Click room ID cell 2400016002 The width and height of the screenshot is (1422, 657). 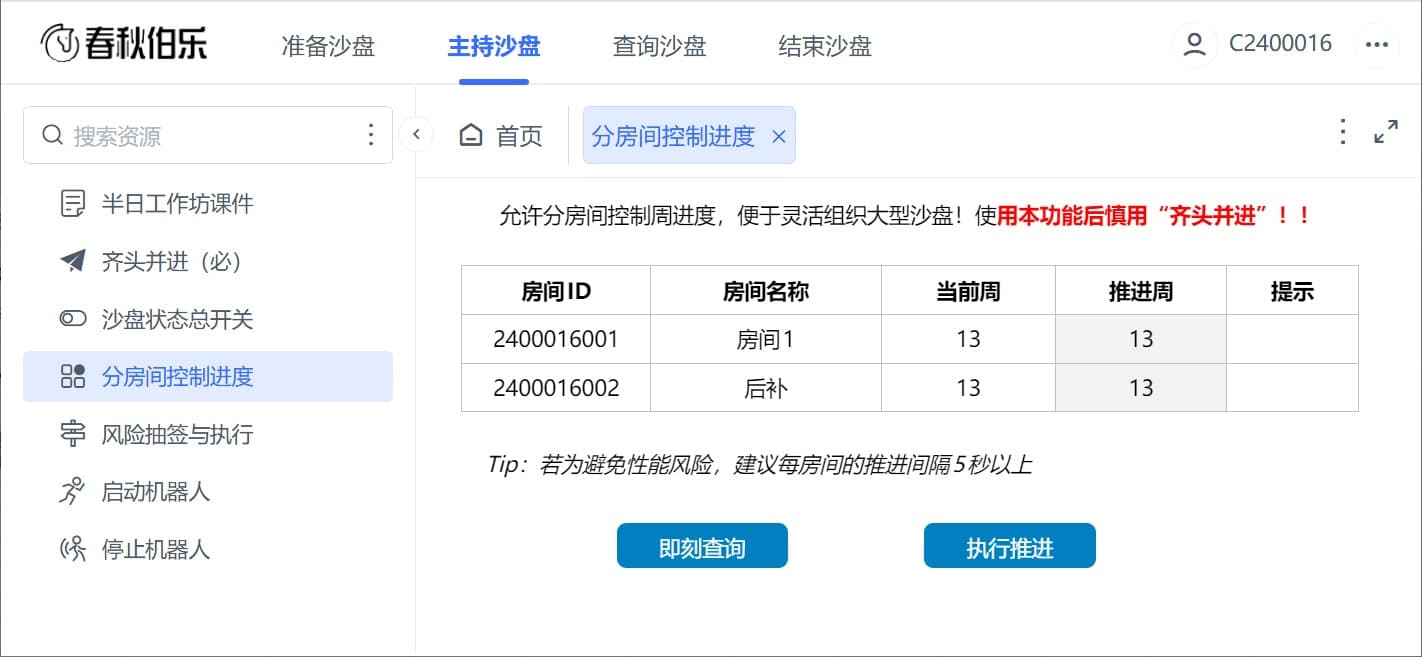[556, 387]
